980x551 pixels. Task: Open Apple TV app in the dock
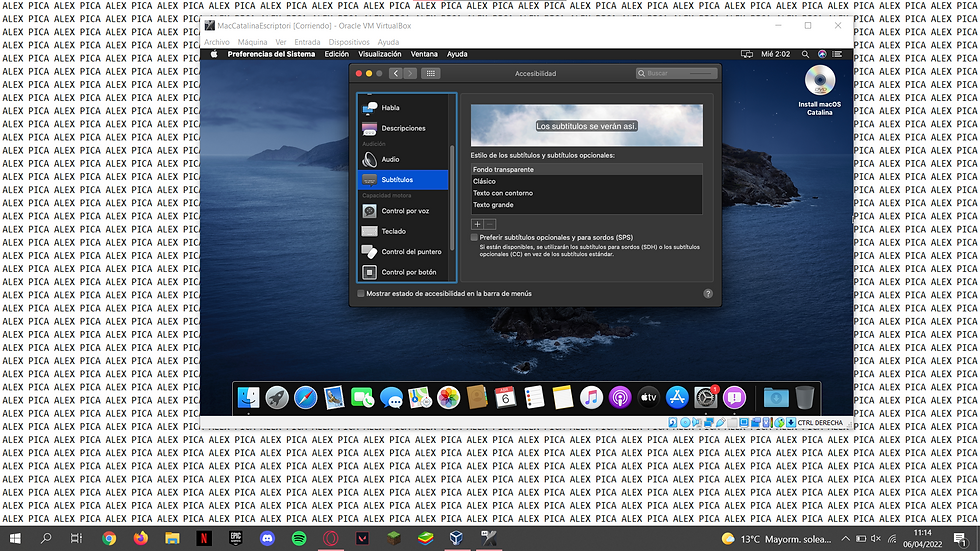648,397
